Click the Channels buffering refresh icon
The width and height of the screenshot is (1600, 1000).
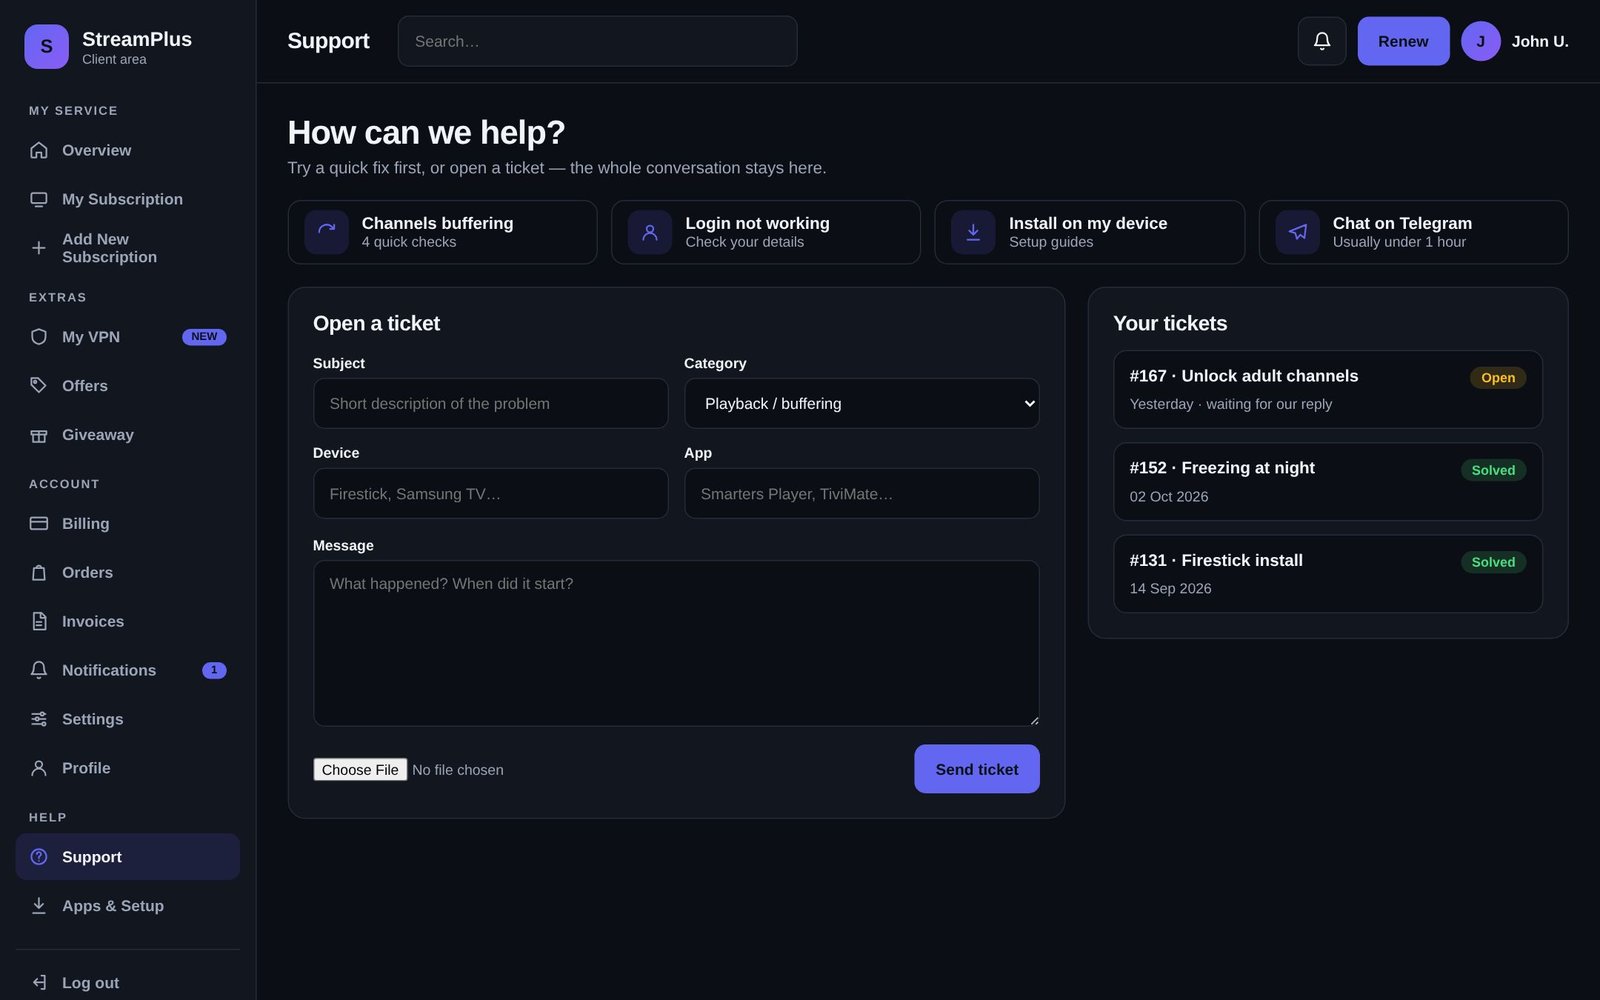click(x=326, y=232)
